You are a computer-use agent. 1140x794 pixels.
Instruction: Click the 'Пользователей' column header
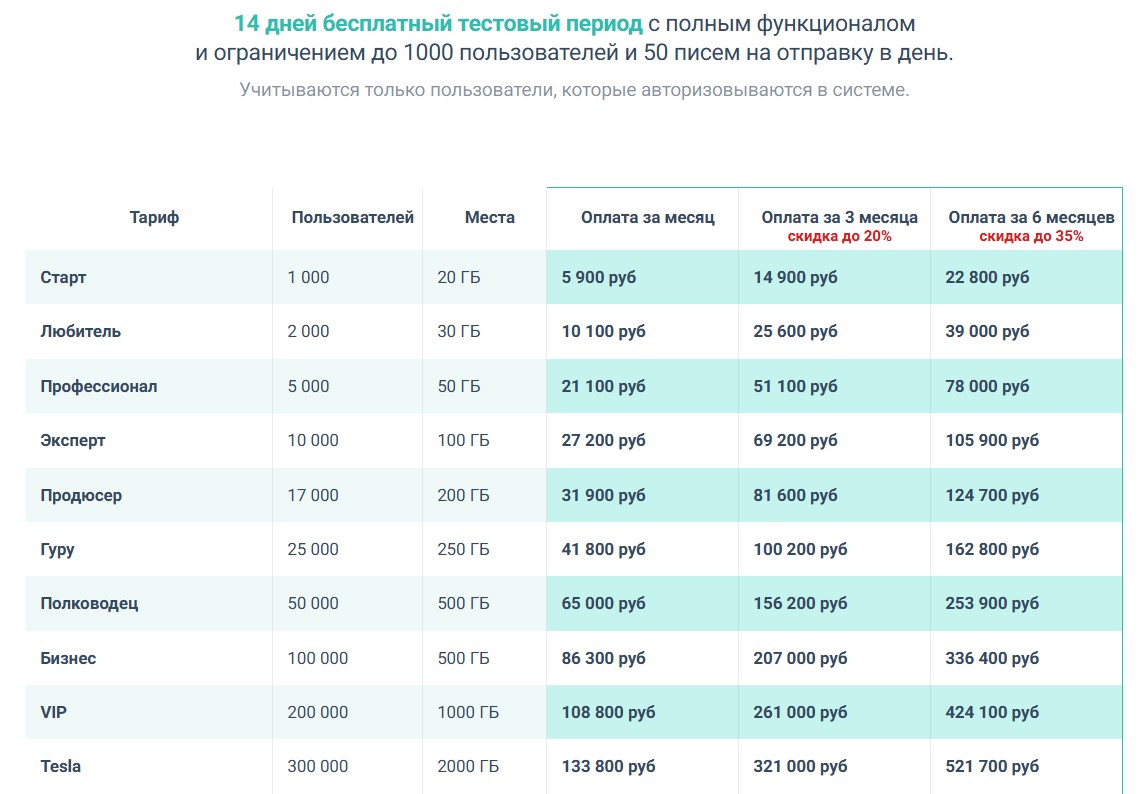[x=352, y=217]
